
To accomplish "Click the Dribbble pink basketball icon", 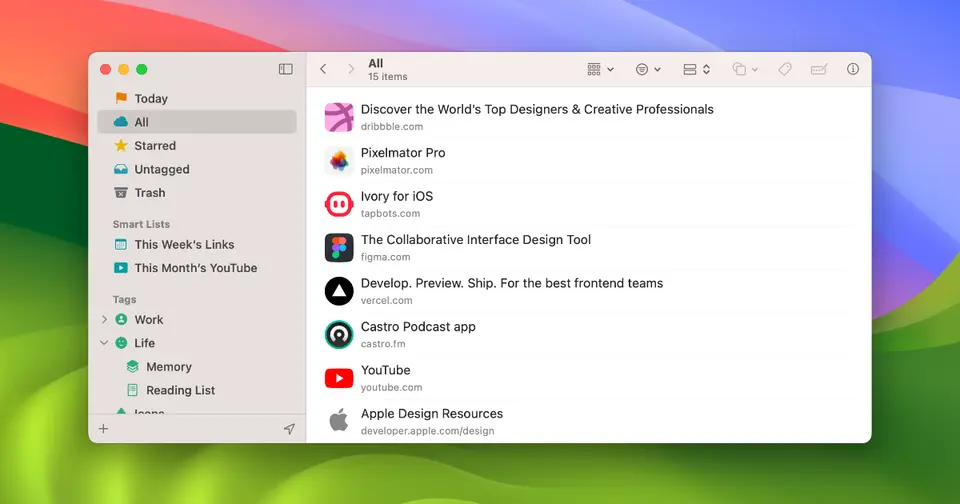I will 339,118.
